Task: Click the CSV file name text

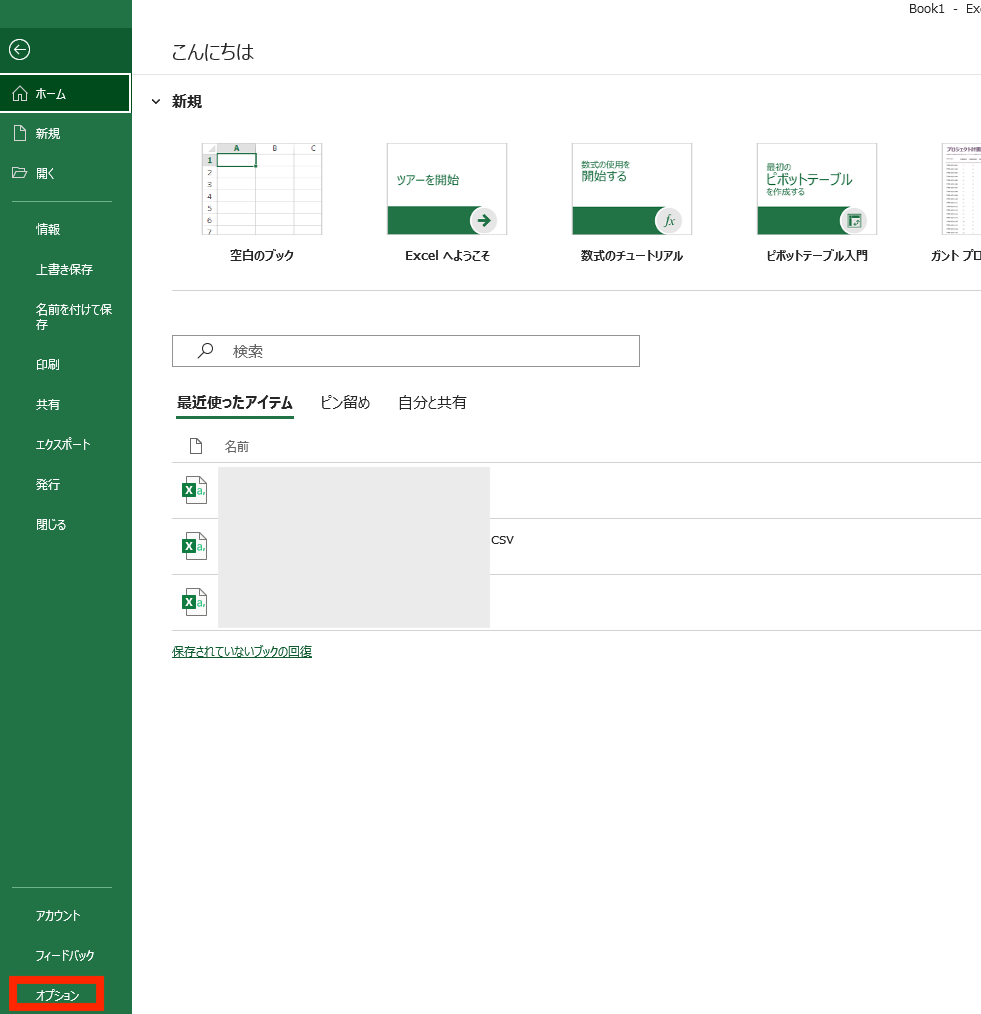Action: pos(502,540)
